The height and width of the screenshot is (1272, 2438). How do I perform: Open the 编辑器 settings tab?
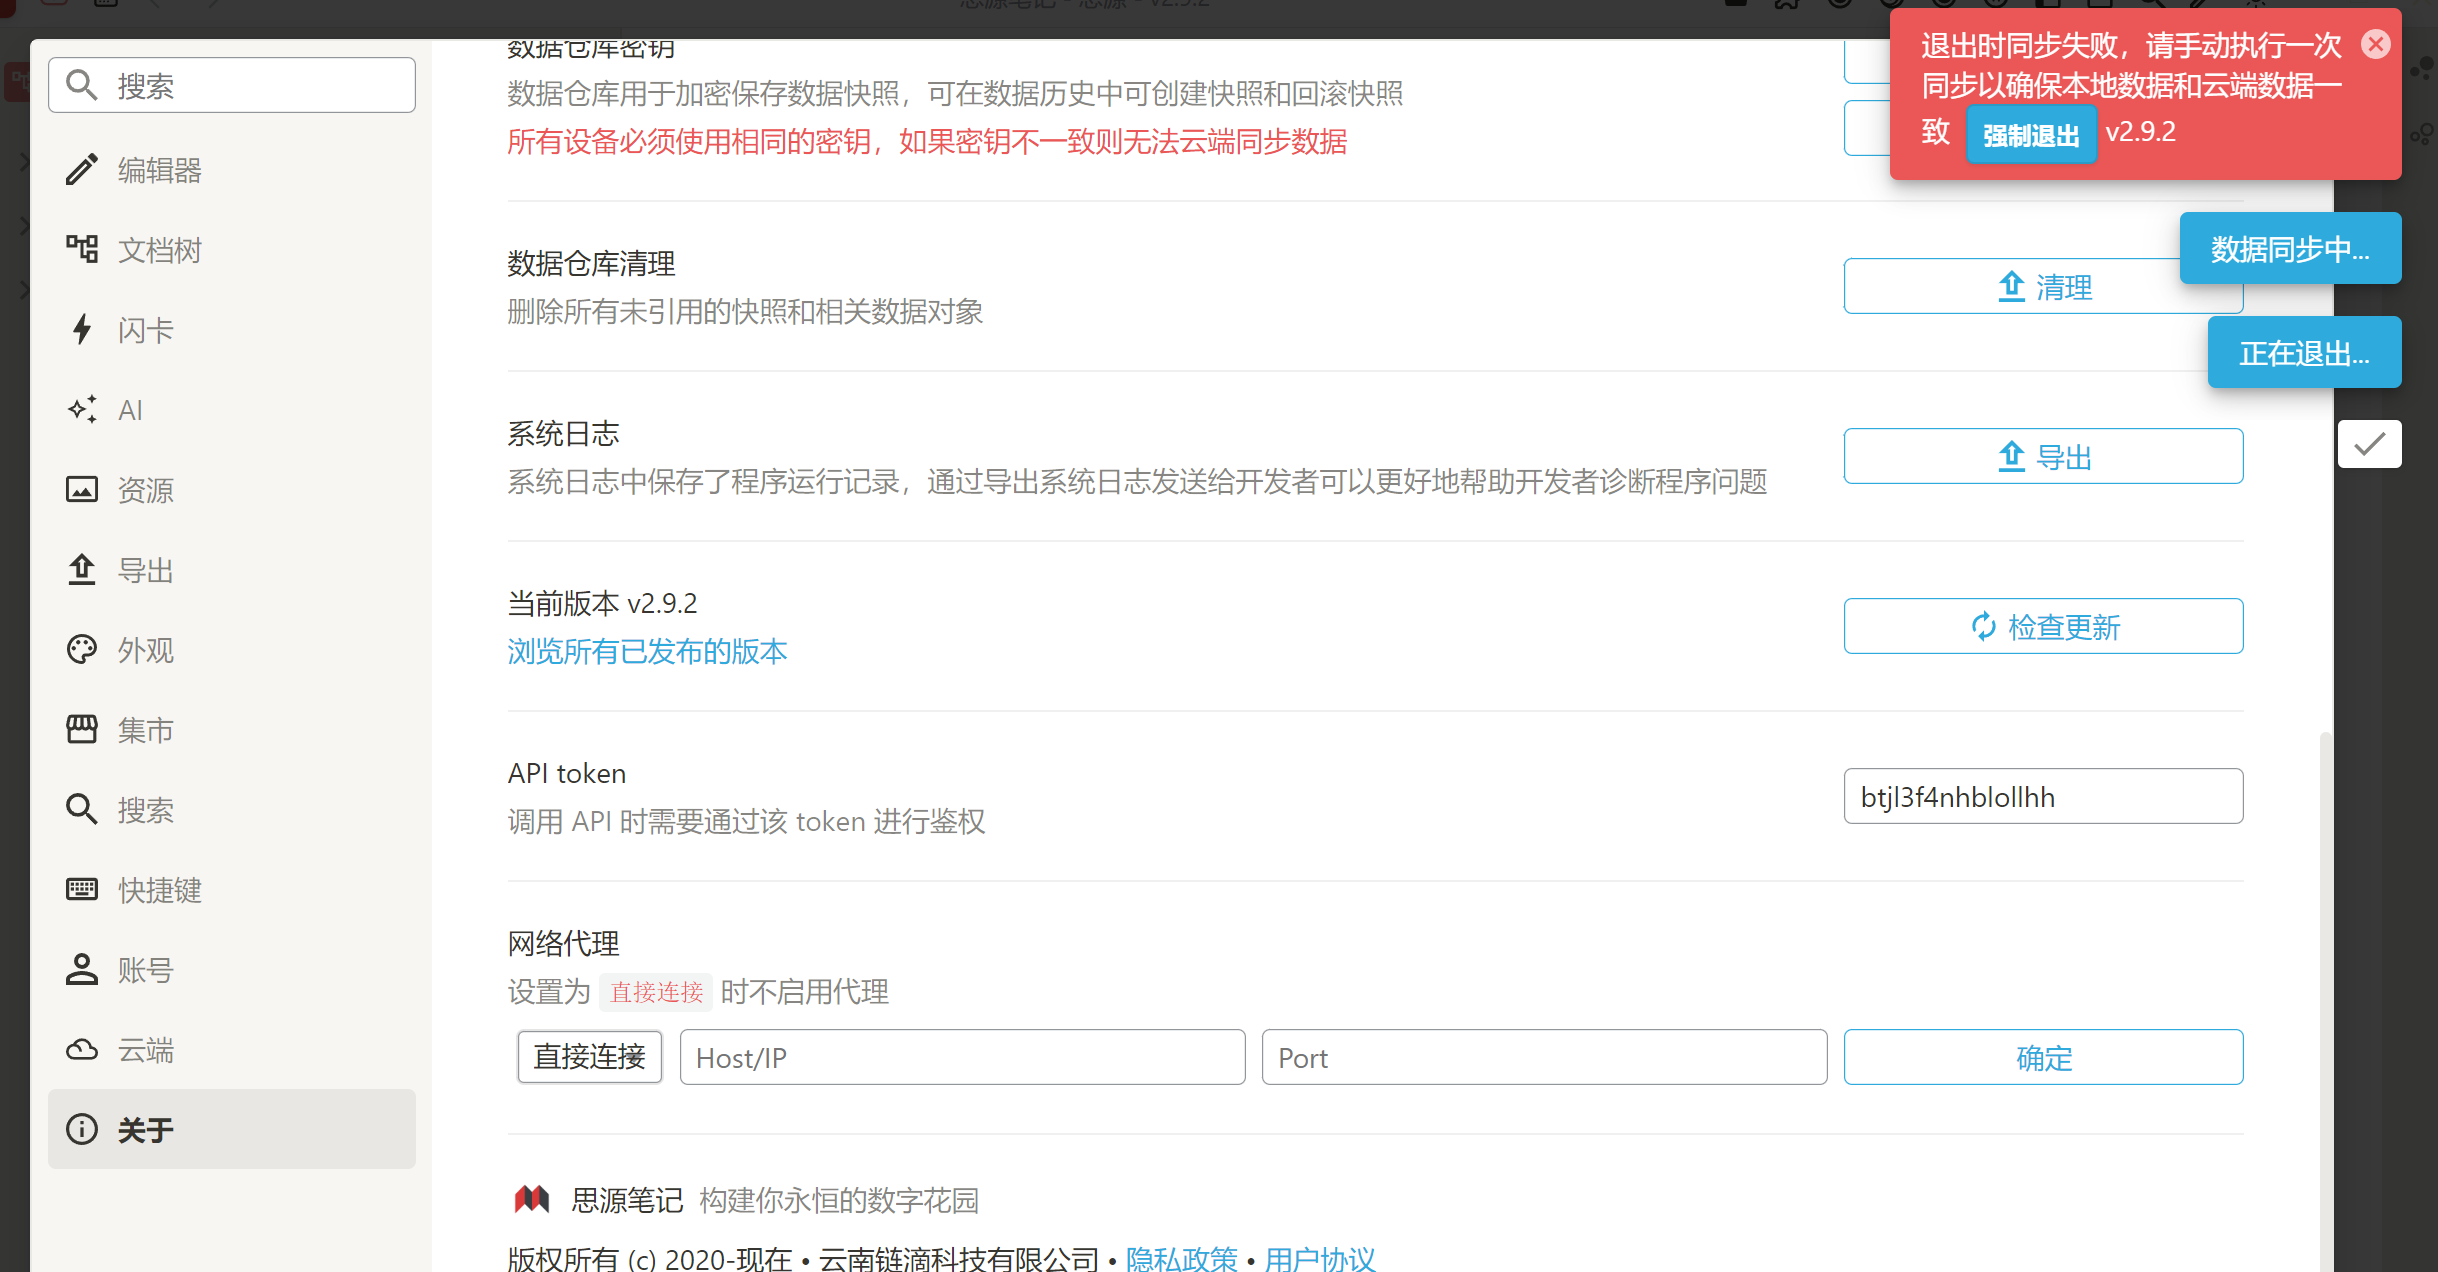coord(158,170)
